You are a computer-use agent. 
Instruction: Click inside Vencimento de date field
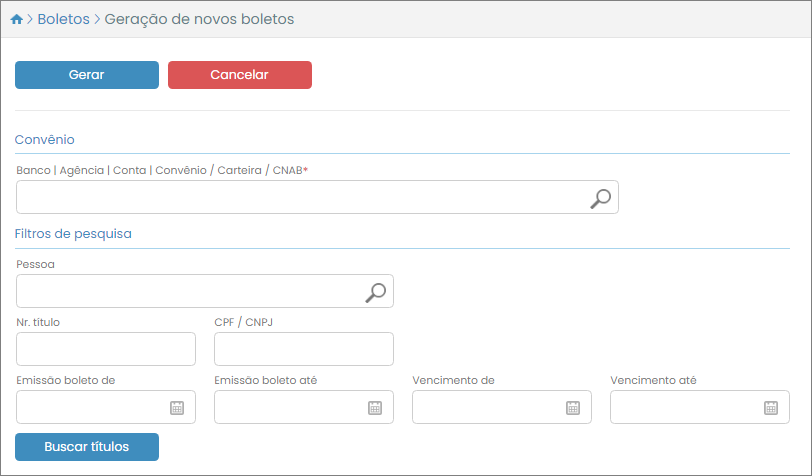(x=486, y=407)
